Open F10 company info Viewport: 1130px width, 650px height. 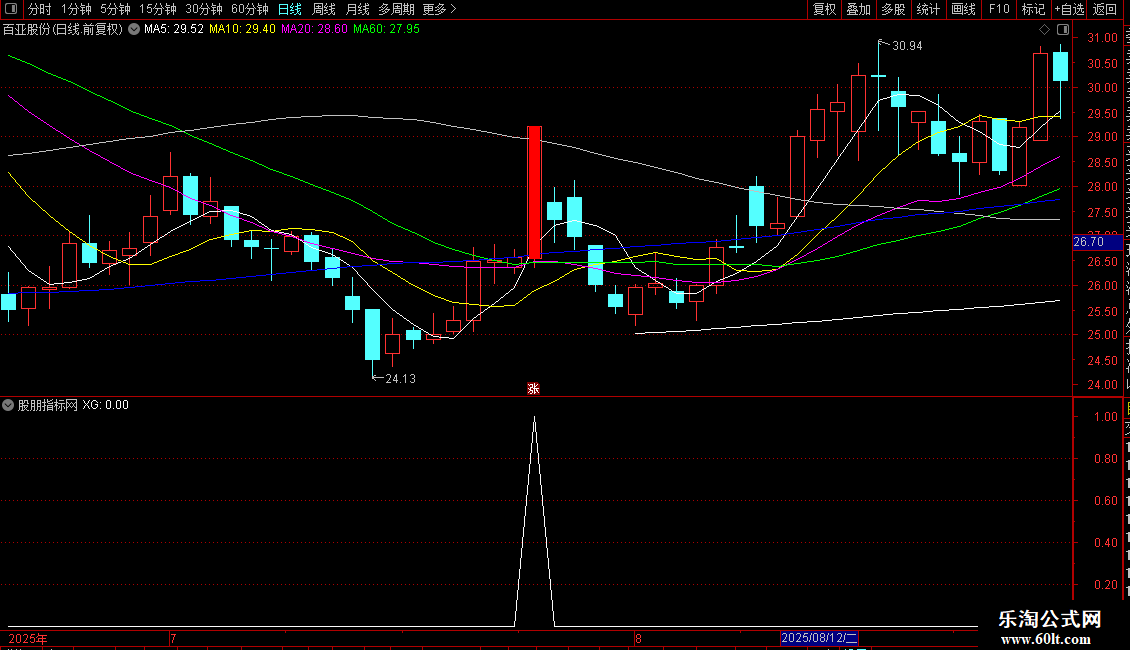(999, 9)
